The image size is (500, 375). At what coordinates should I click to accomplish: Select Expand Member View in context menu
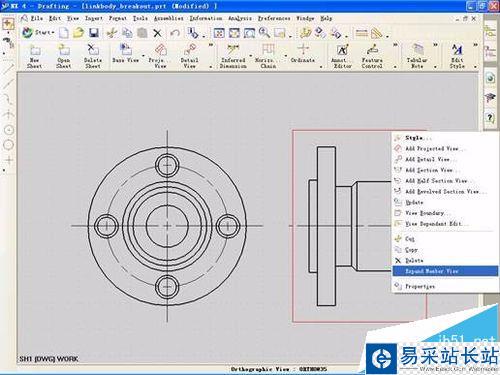[445, 271]
